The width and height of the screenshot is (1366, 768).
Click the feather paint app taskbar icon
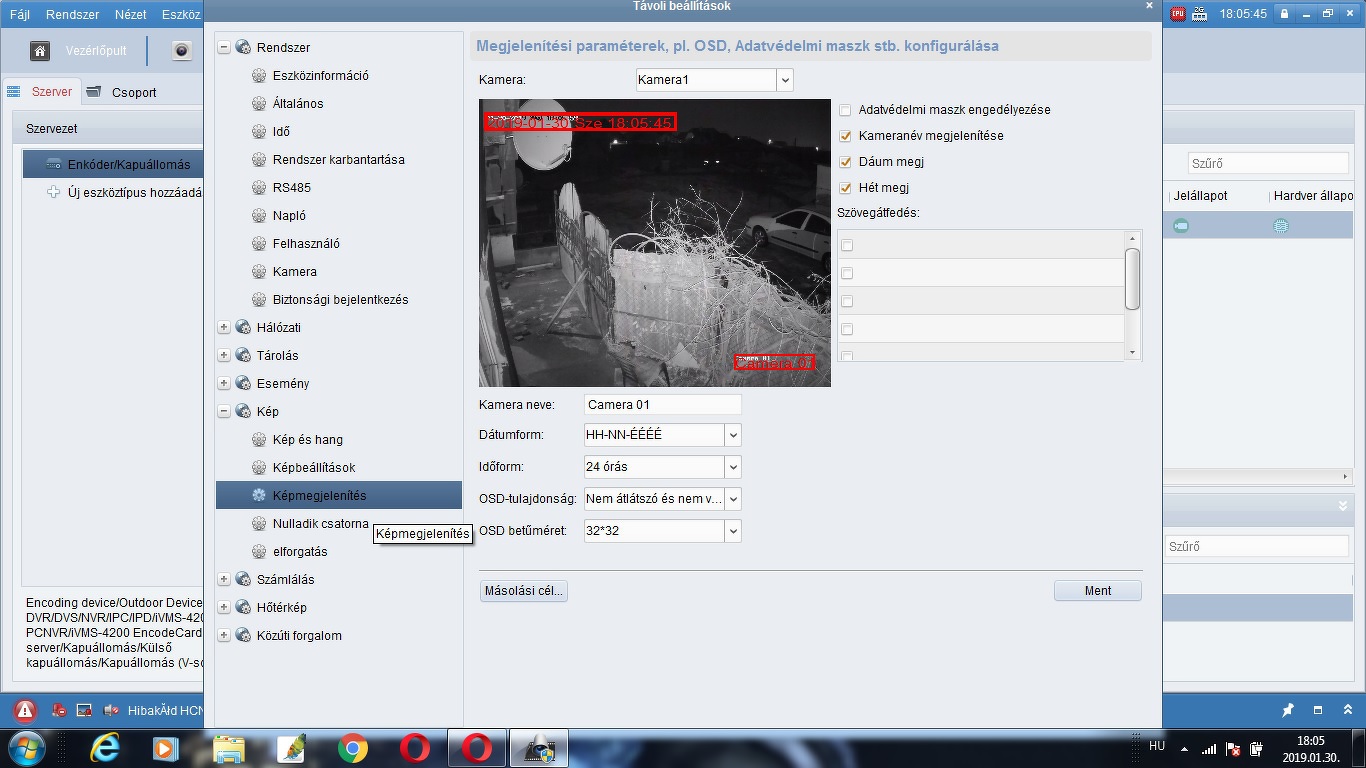coord(290,748)
